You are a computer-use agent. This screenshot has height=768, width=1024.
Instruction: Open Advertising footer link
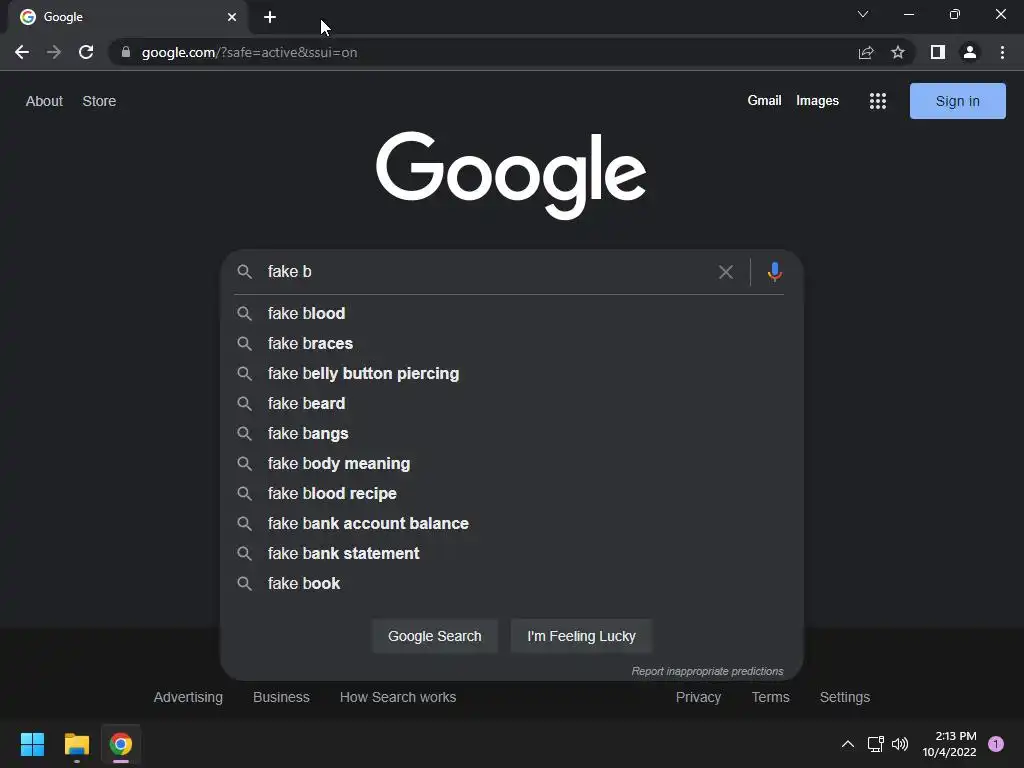click(188, 697)
